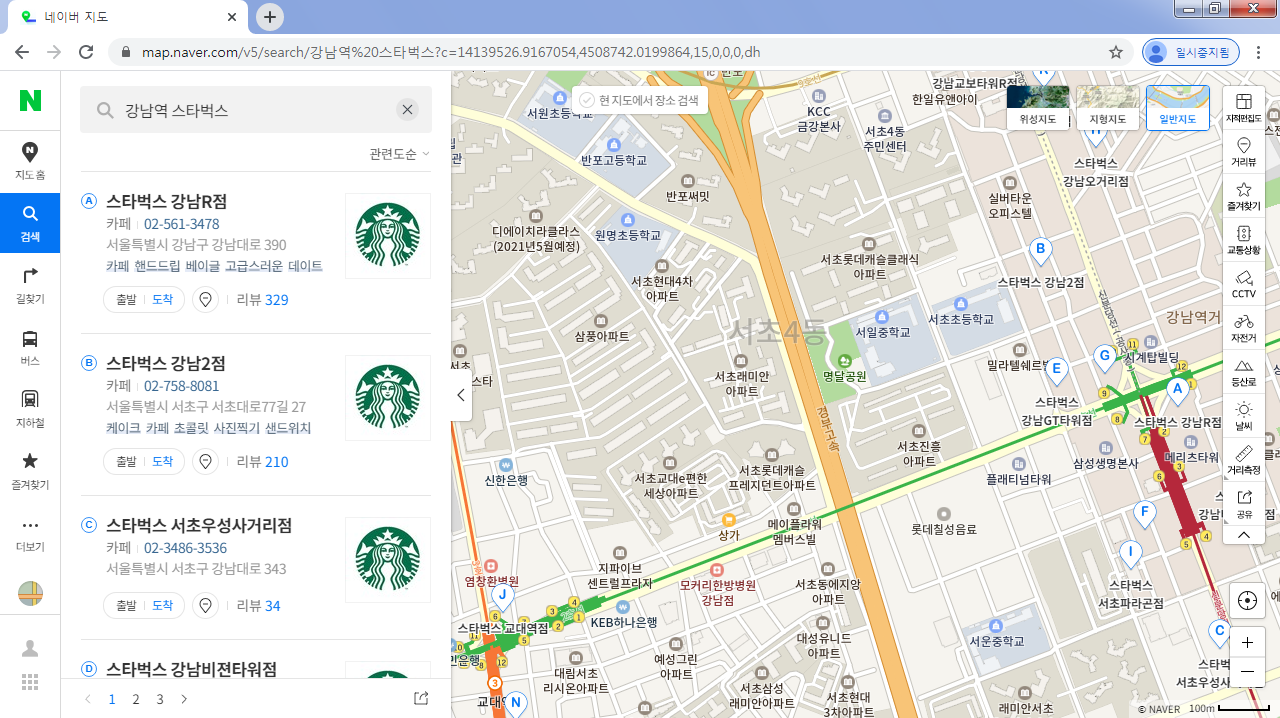Toggle 등산로 hiking trail layer

click(1244, 372)
